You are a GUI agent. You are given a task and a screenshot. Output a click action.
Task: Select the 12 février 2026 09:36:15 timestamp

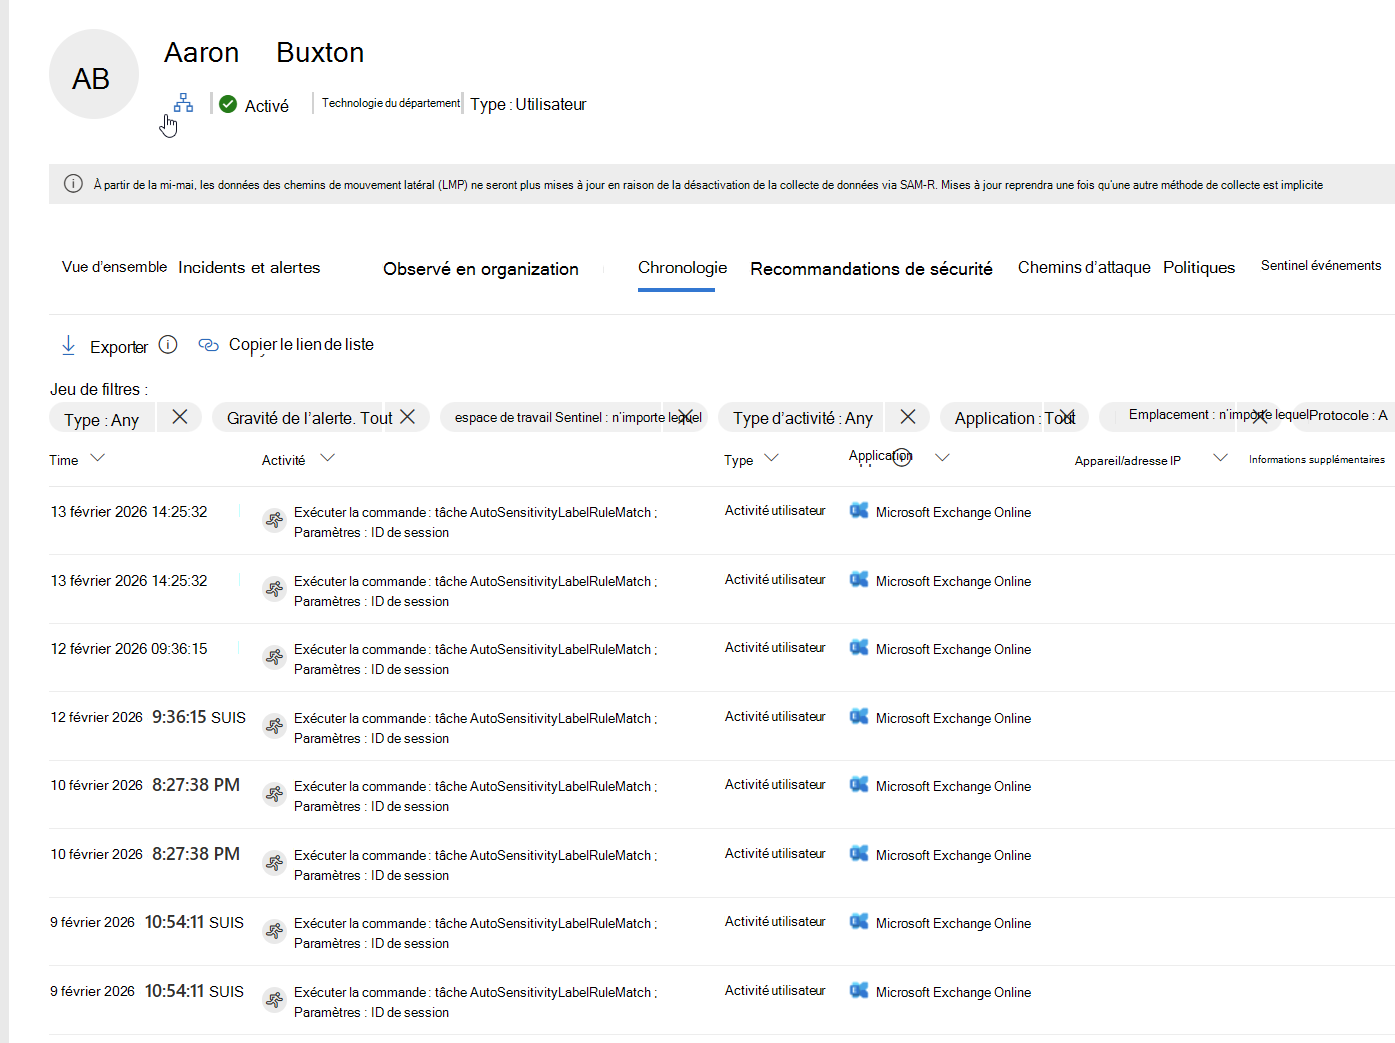click(x=129, y=649)
